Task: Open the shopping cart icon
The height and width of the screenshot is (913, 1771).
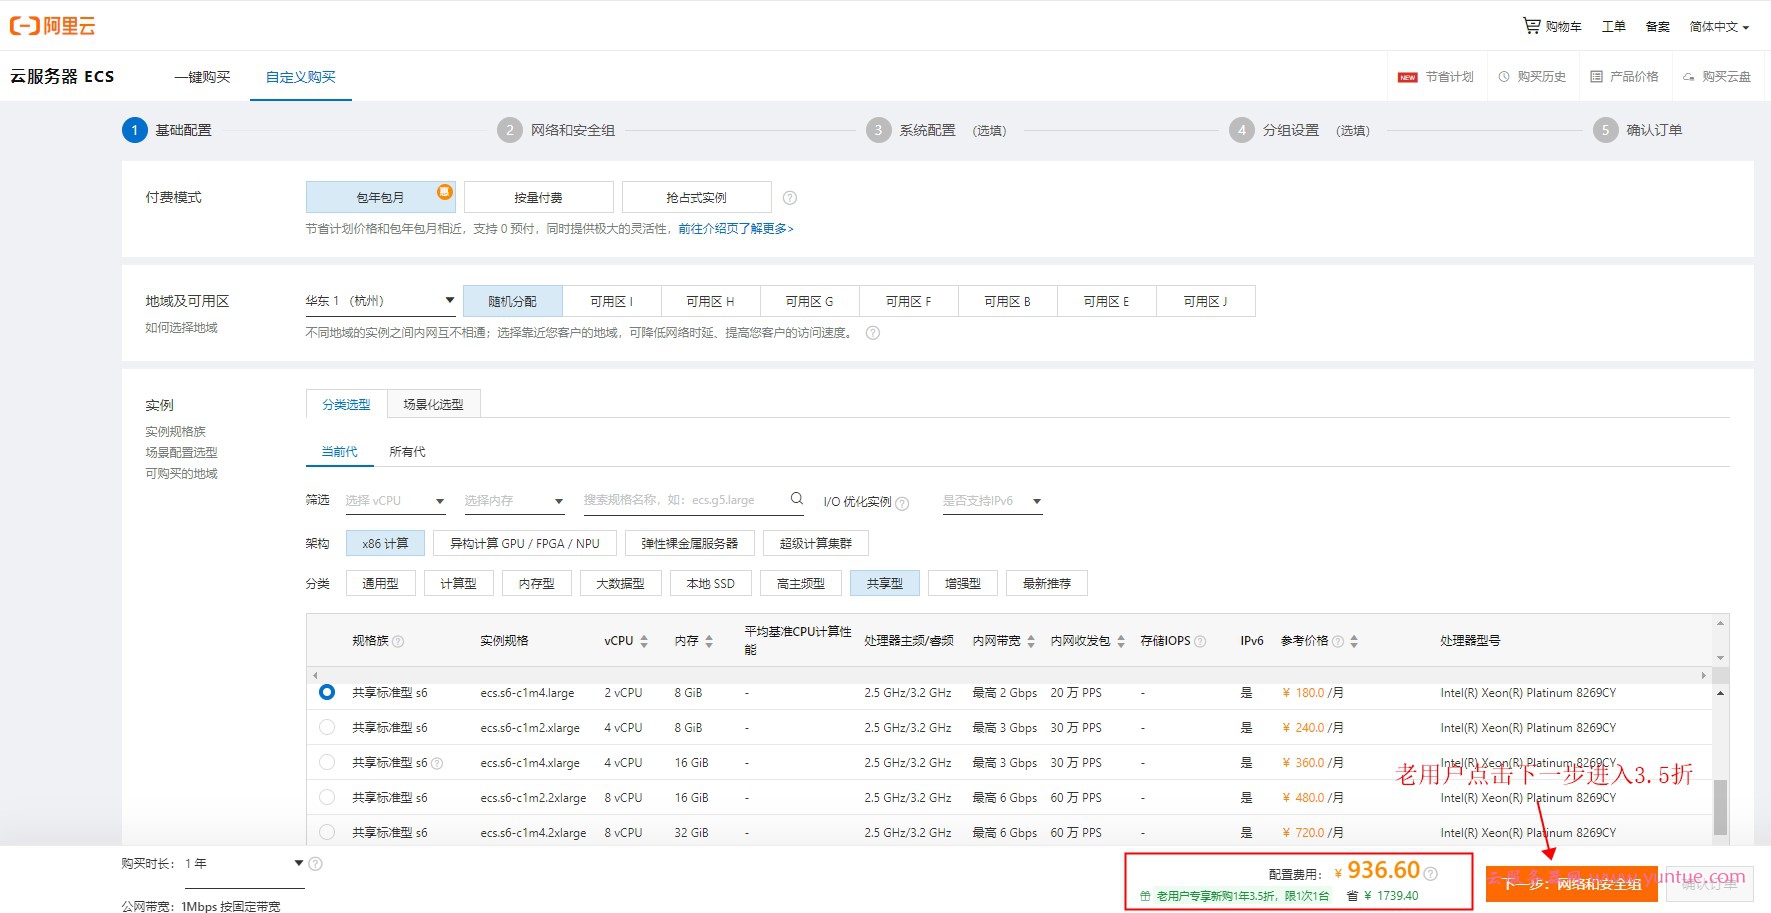Action: coord(1531,26)
